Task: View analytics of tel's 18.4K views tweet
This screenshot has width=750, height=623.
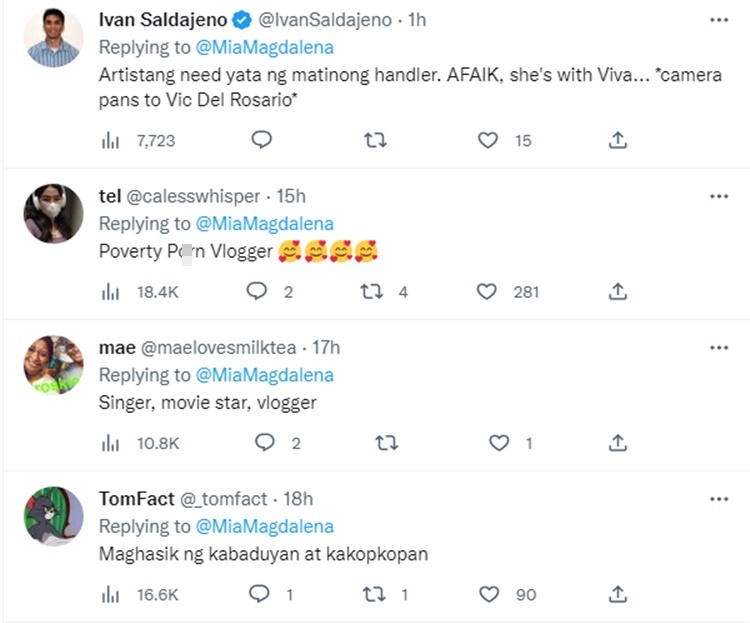Action: click(111, 292)
